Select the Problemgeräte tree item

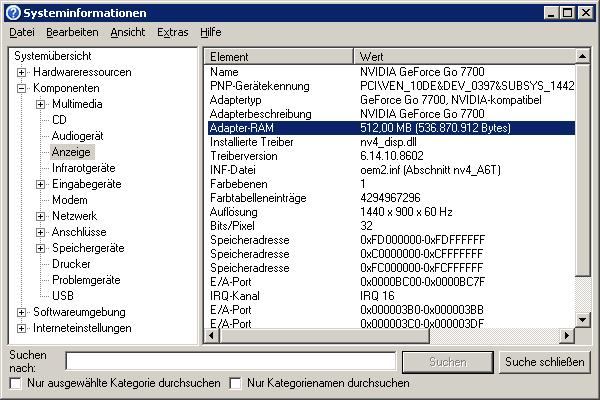86,280
